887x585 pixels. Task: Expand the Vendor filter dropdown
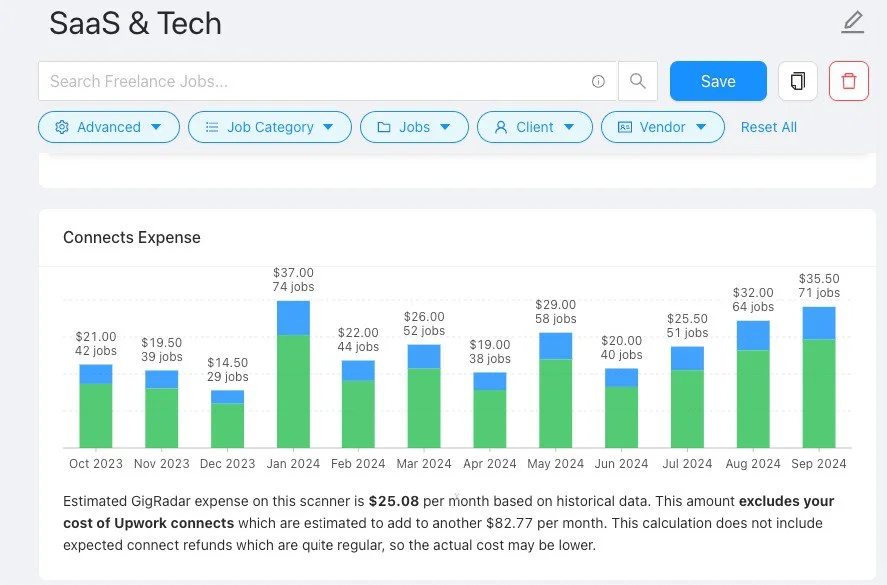coord(701,127)
